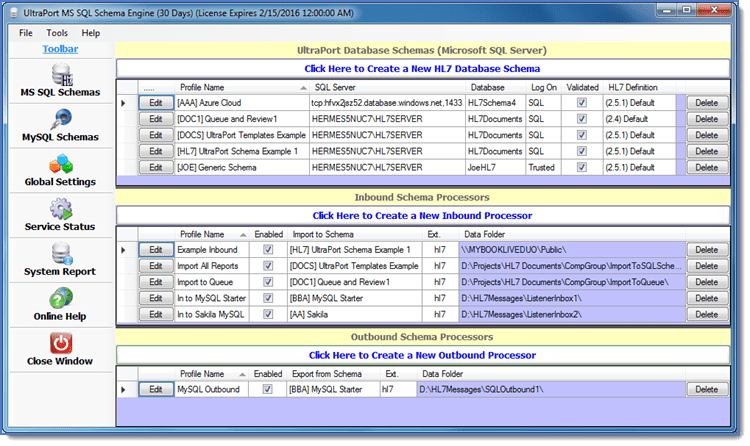Click the Toolbar link
This screenshot has height=446, width=750.
click(60, 49)
